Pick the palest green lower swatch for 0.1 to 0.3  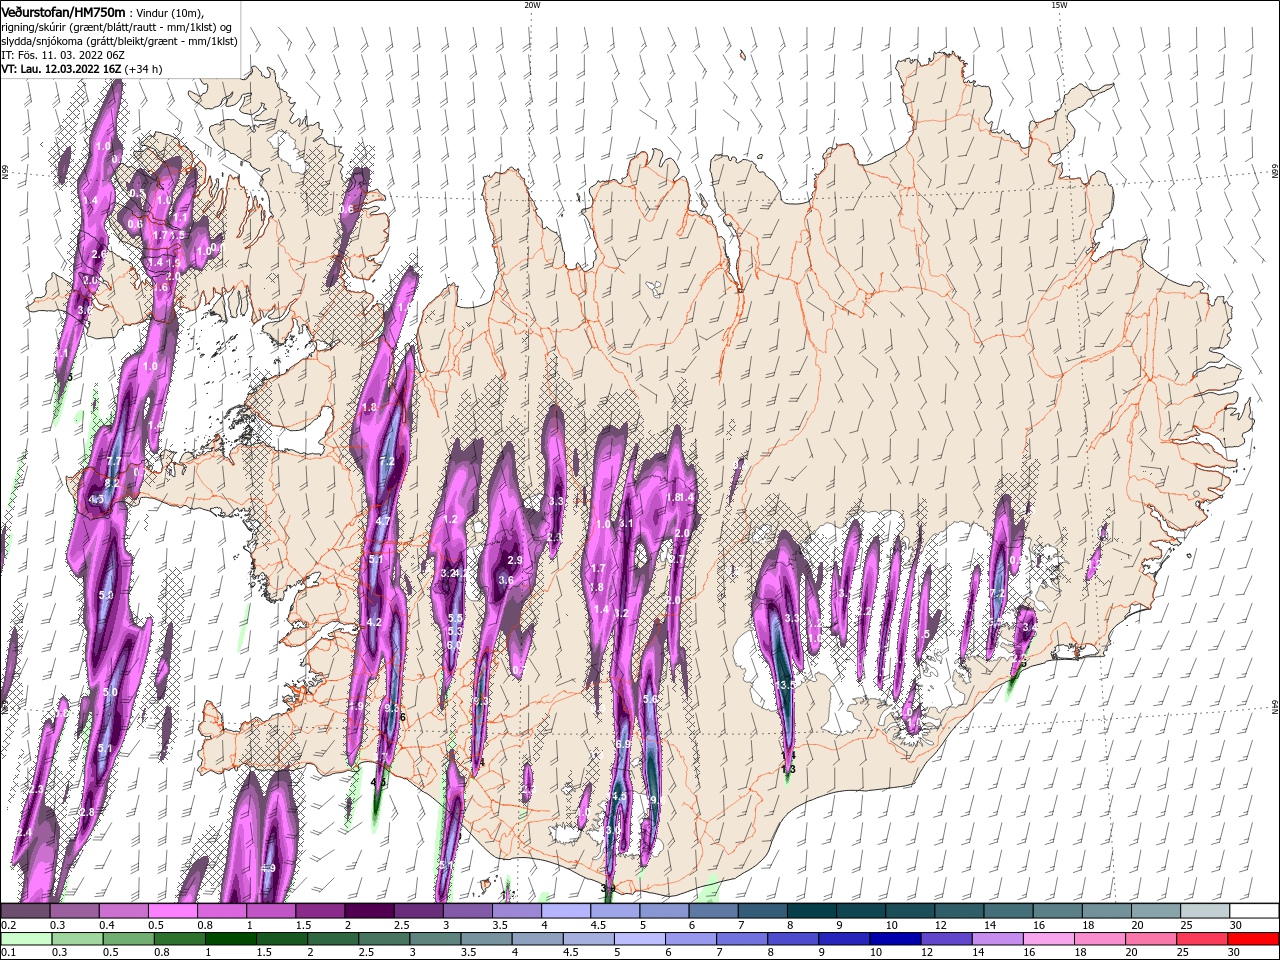click(29, 937)
